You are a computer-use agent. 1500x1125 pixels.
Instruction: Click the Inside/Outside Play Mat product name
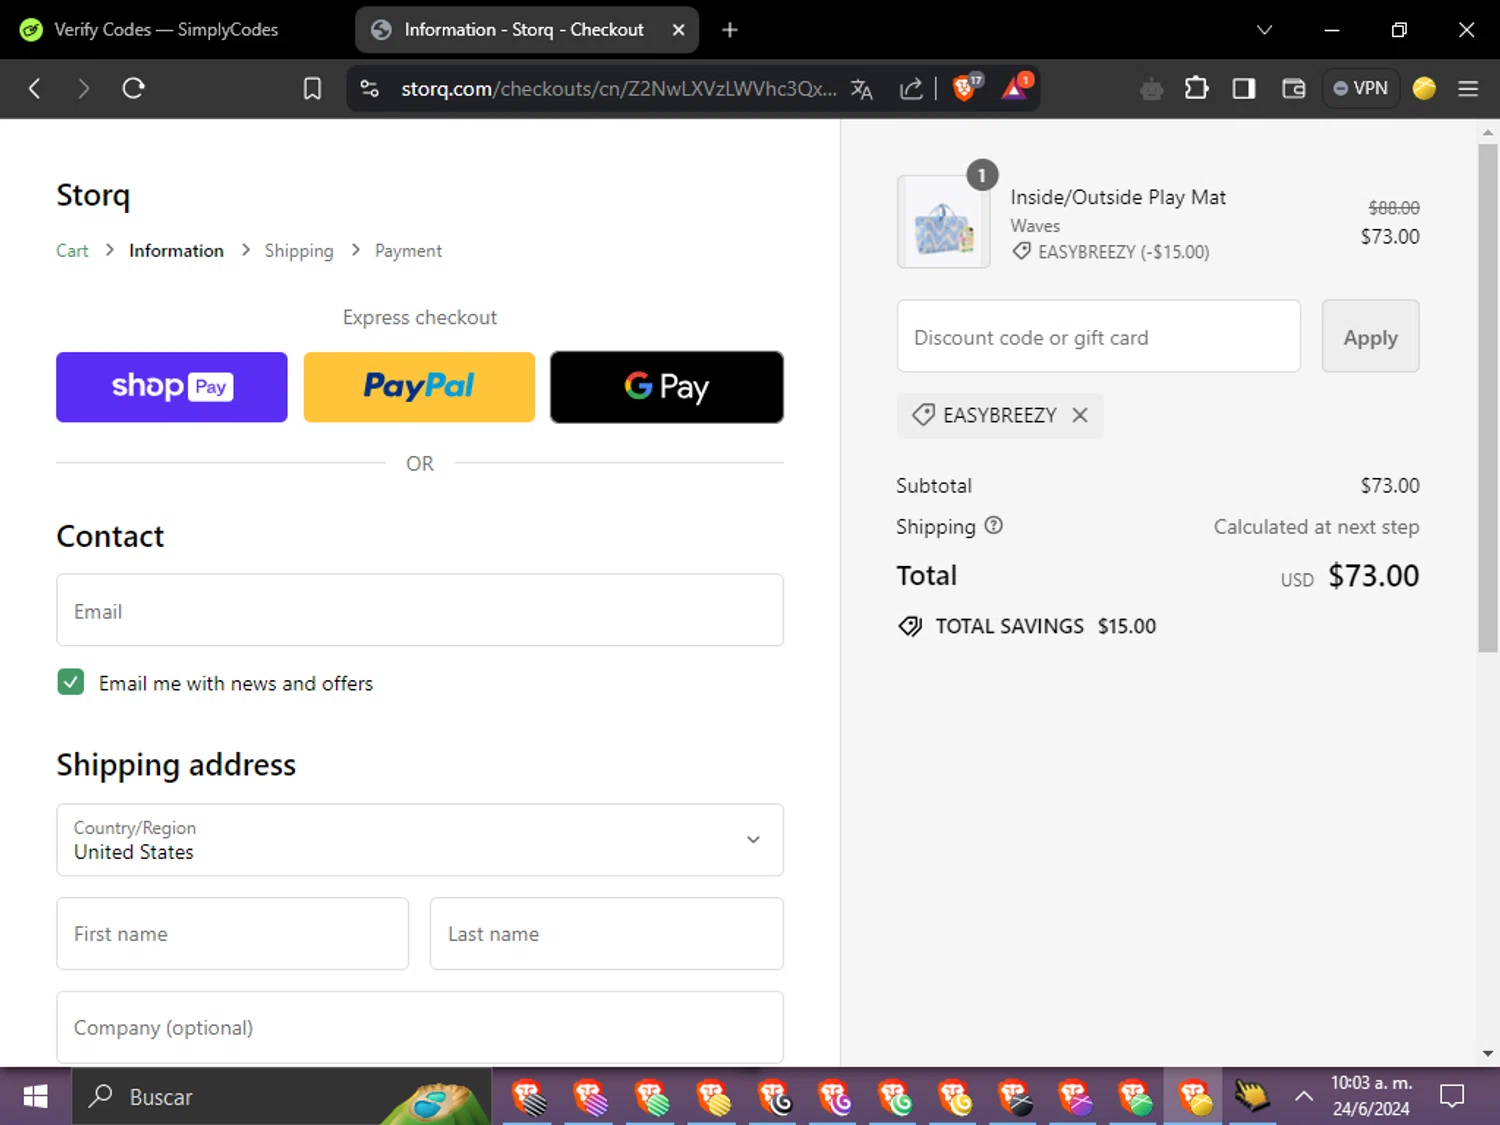(x=1118, y=198)
